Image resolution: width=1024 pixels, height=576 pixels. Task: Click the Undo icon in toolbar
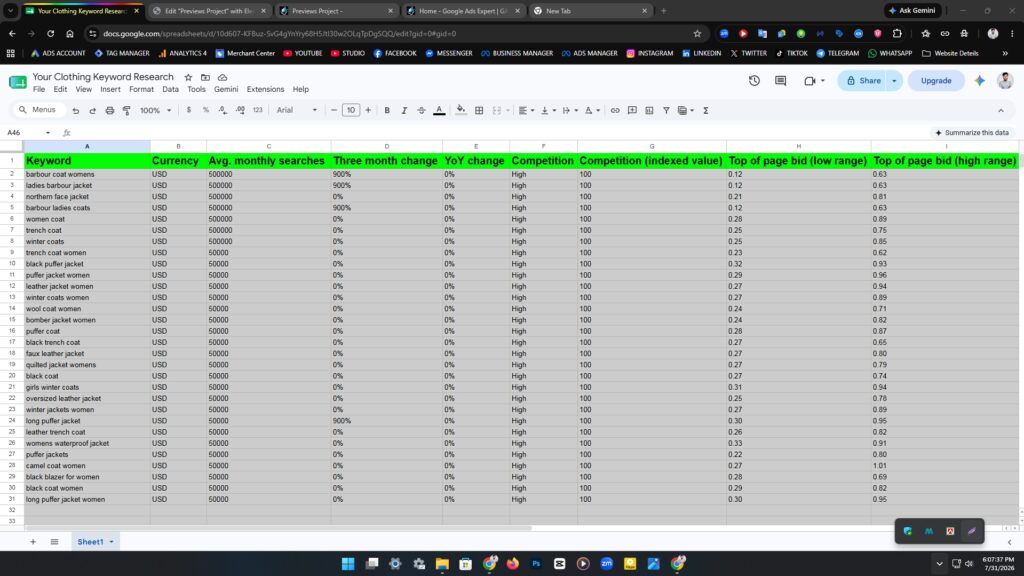coord(76,110)
